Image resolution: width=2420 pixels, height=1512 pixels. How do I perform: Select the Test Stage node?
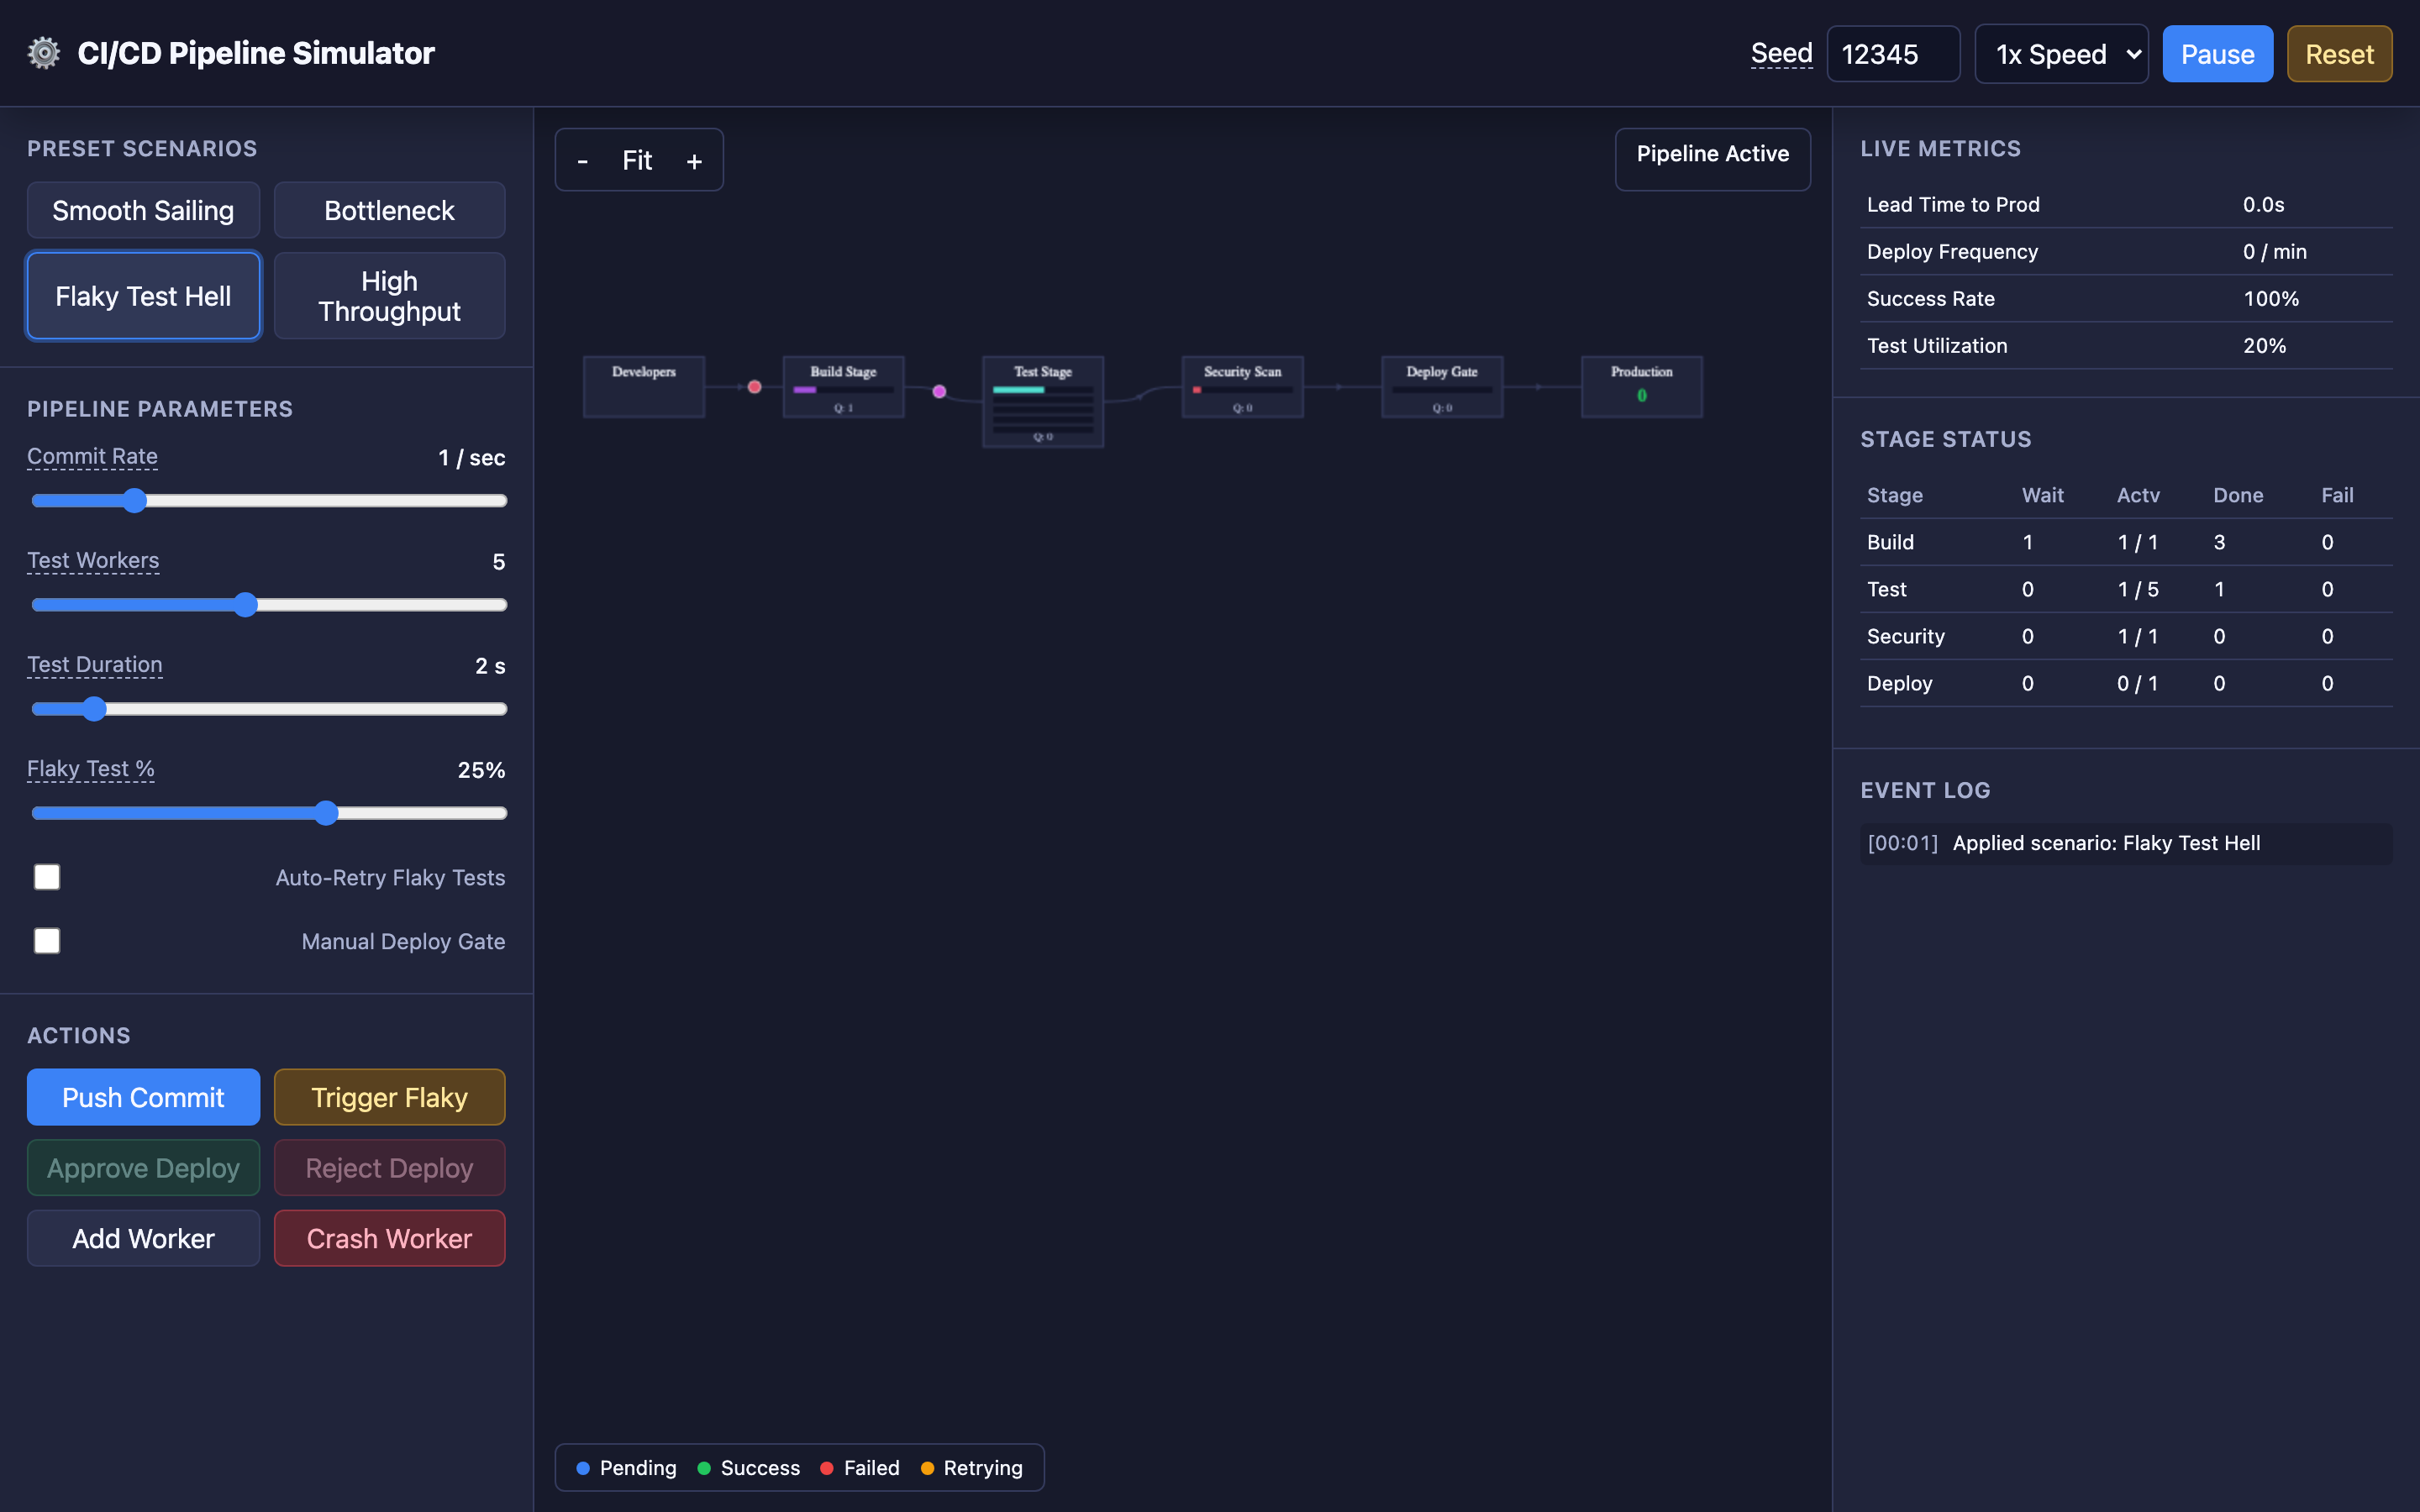pyautogui.click(x=1043, y=401)
